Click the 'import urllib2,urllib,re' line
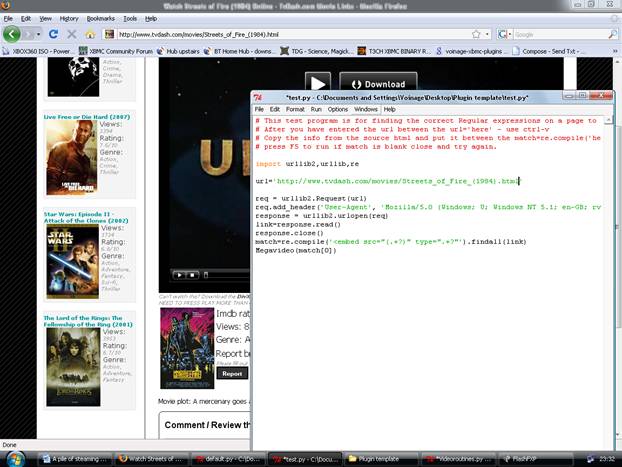Viewport: 622px width, 467px height. (307, 164)
